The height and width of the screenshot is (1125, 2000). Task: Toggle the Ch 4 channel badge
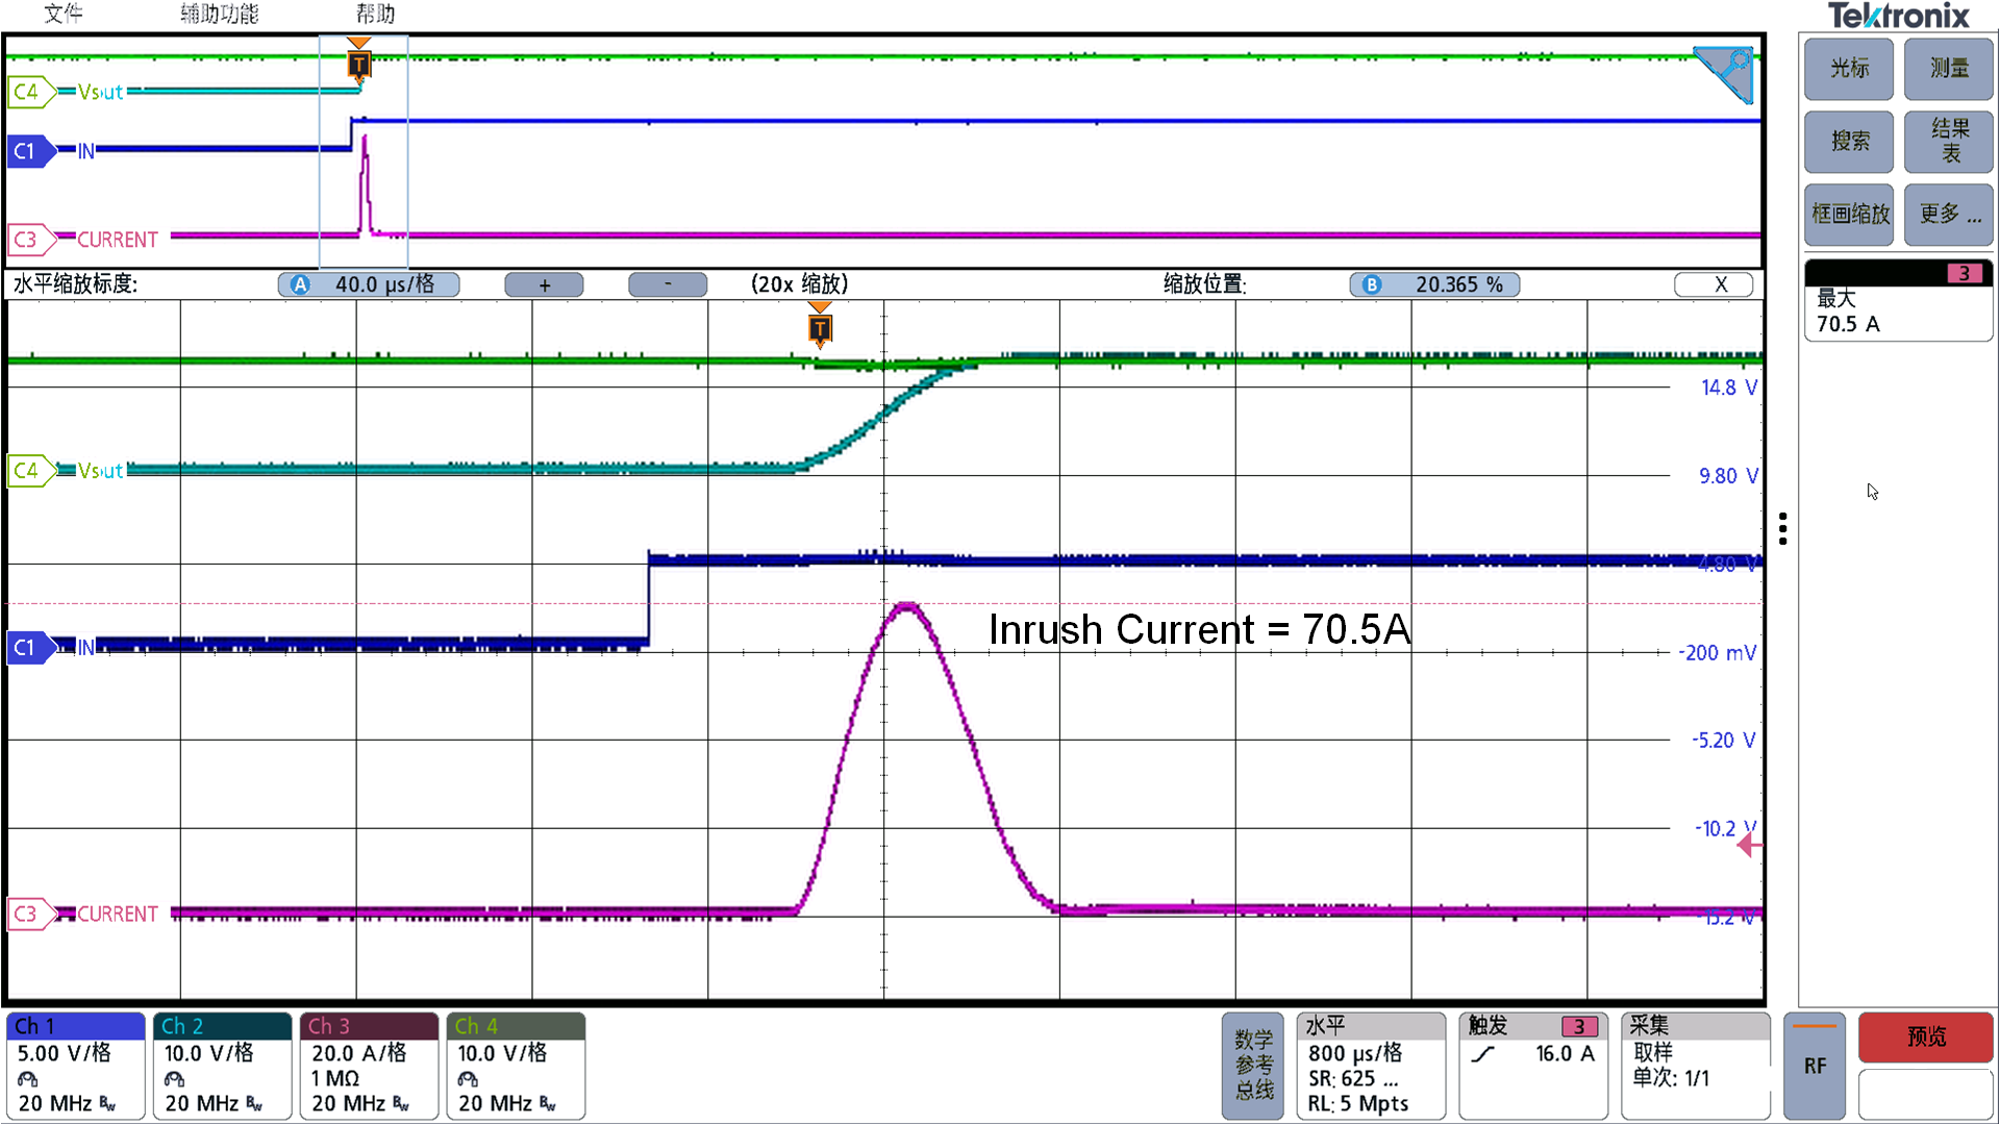[515, 1066]
